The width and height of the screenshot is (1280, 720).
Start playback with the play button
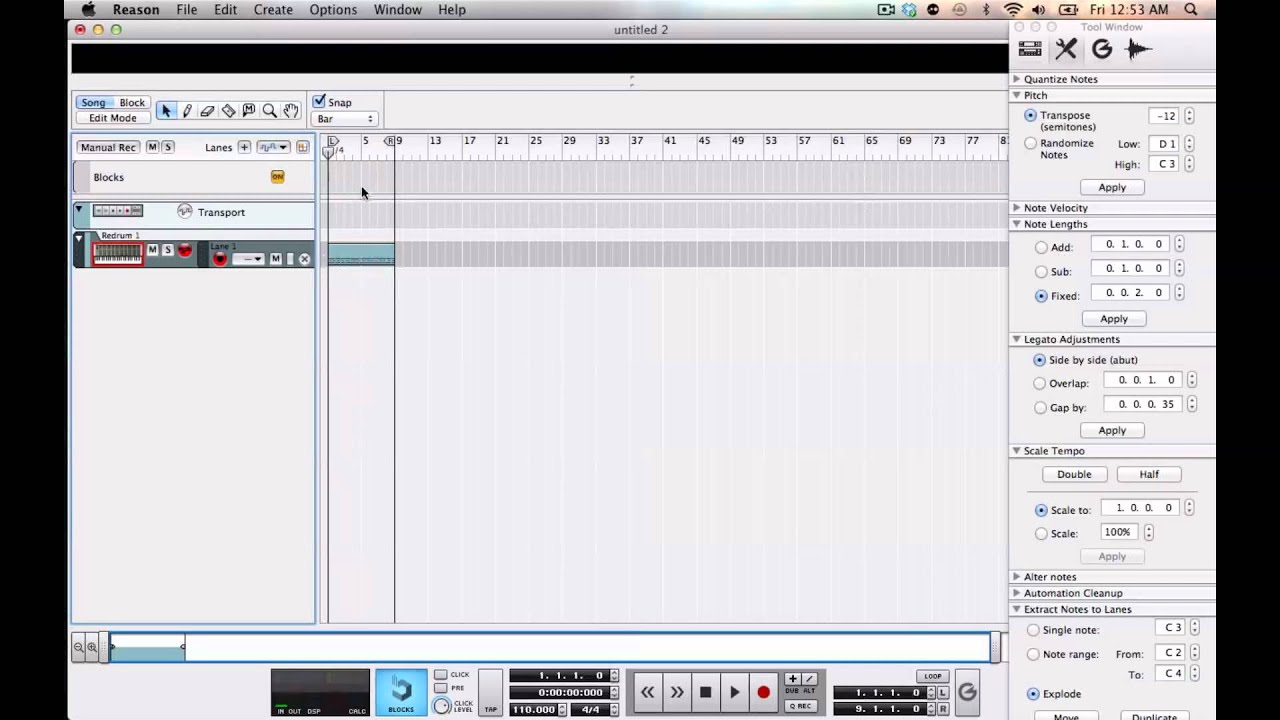734,692
